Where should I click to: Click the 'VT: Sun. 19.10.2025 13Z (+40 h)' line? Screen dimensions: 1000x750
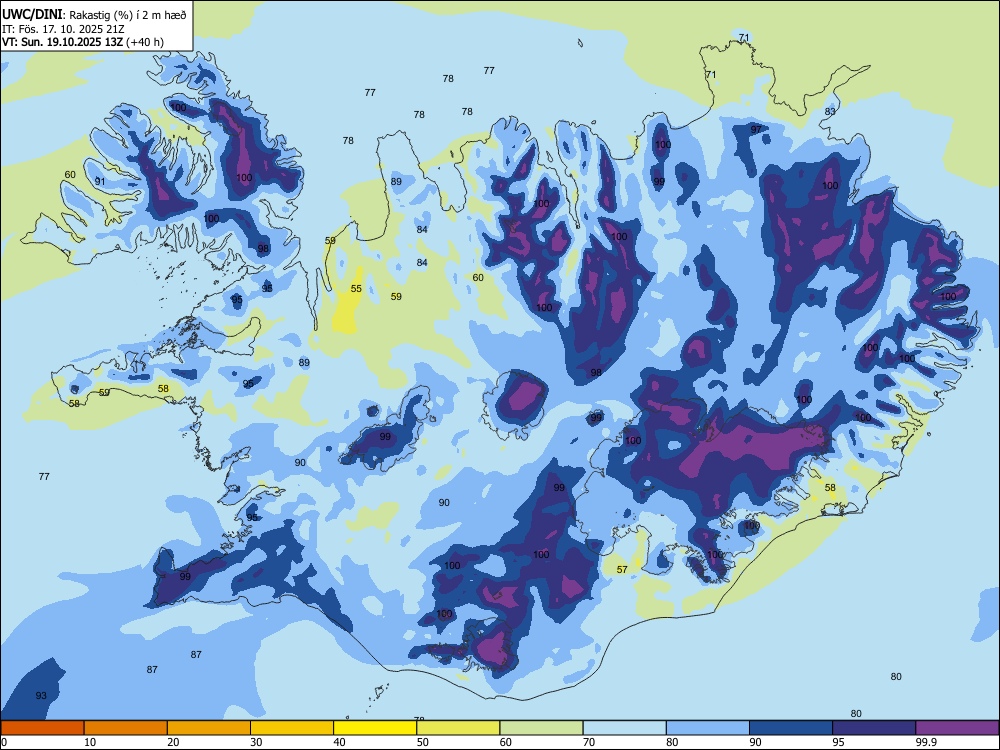tap(83, 42)
